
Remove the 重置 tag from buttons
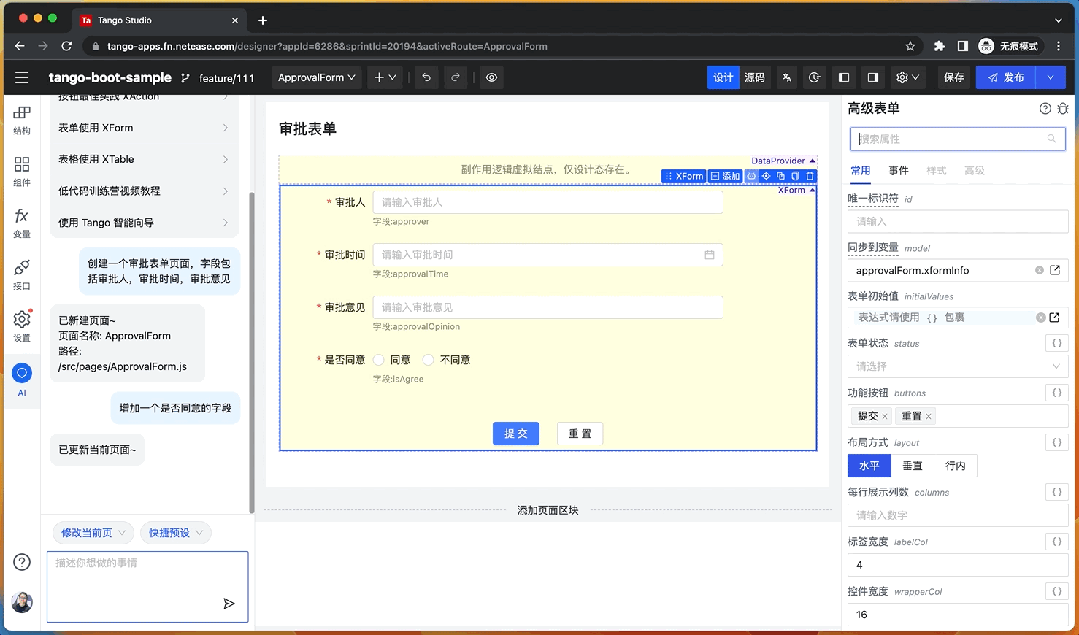click(x=928, y=416)
